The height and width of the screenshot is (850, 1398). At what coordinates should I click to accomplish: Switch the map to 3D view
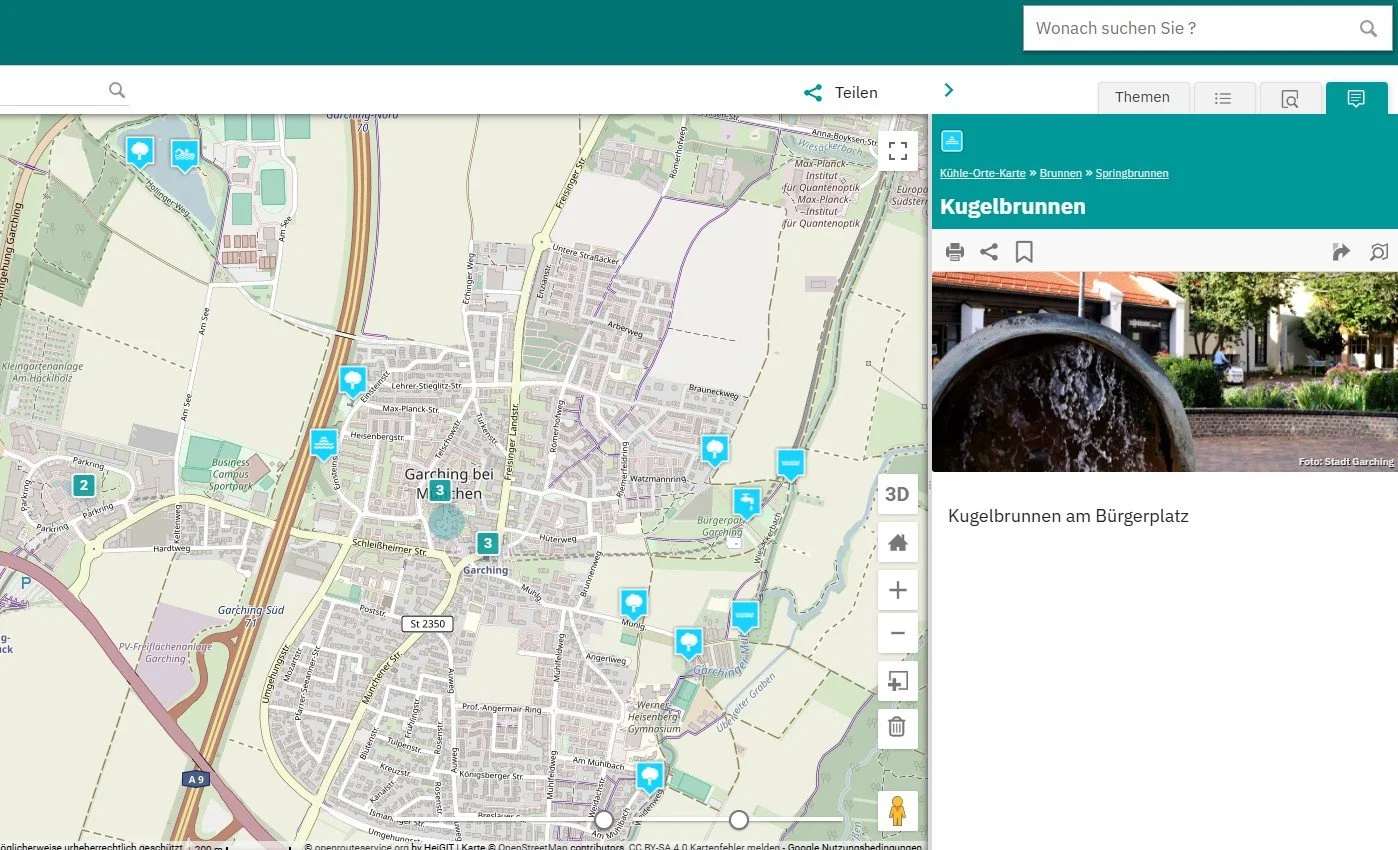[x=898, y=494]
